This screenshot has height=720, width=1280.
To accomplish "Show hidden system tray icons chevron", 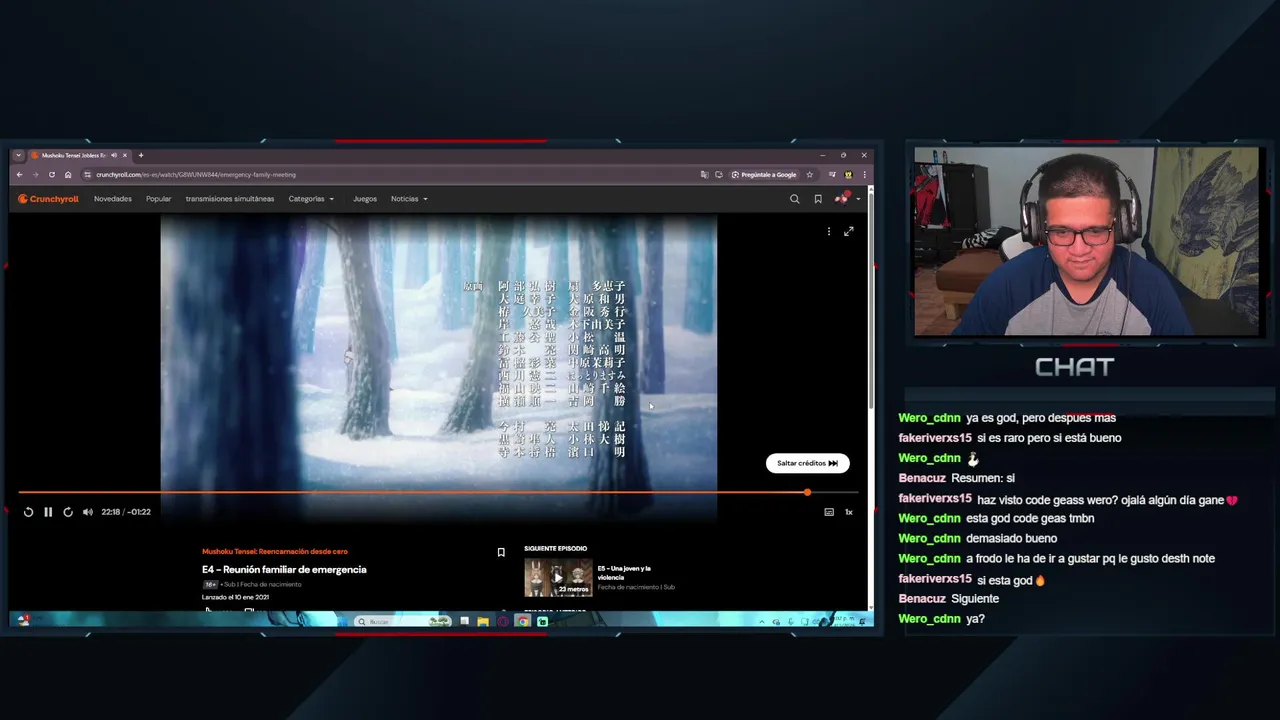I will (762, 622).
